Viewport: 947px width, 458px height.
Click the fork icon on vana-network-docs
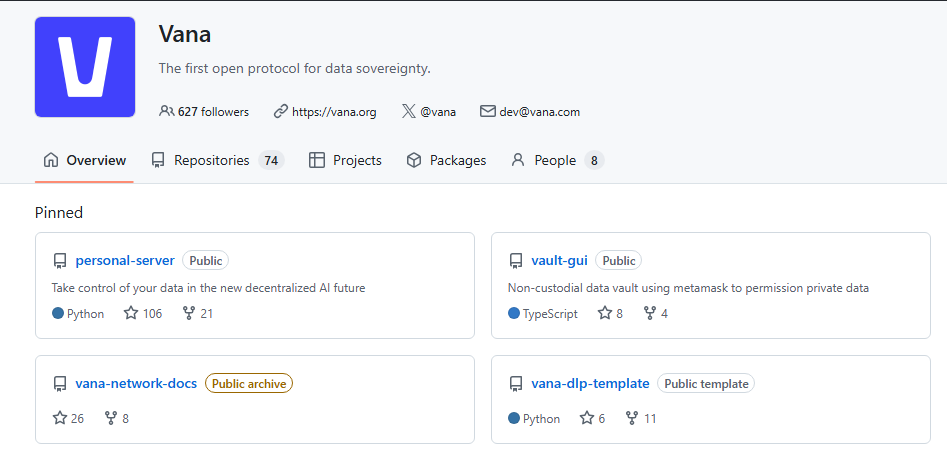[111, 418]
